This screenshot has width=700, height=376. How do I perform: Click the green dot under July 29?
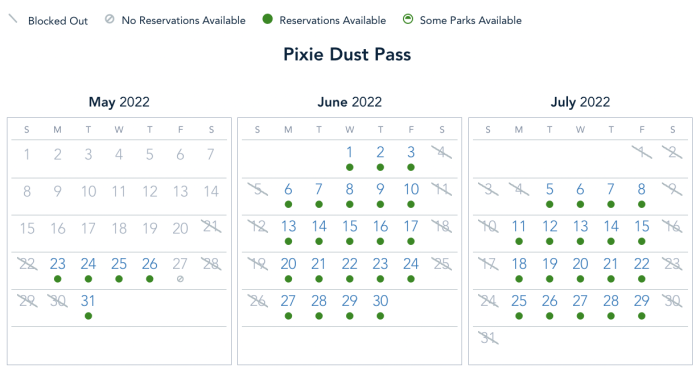642,316
